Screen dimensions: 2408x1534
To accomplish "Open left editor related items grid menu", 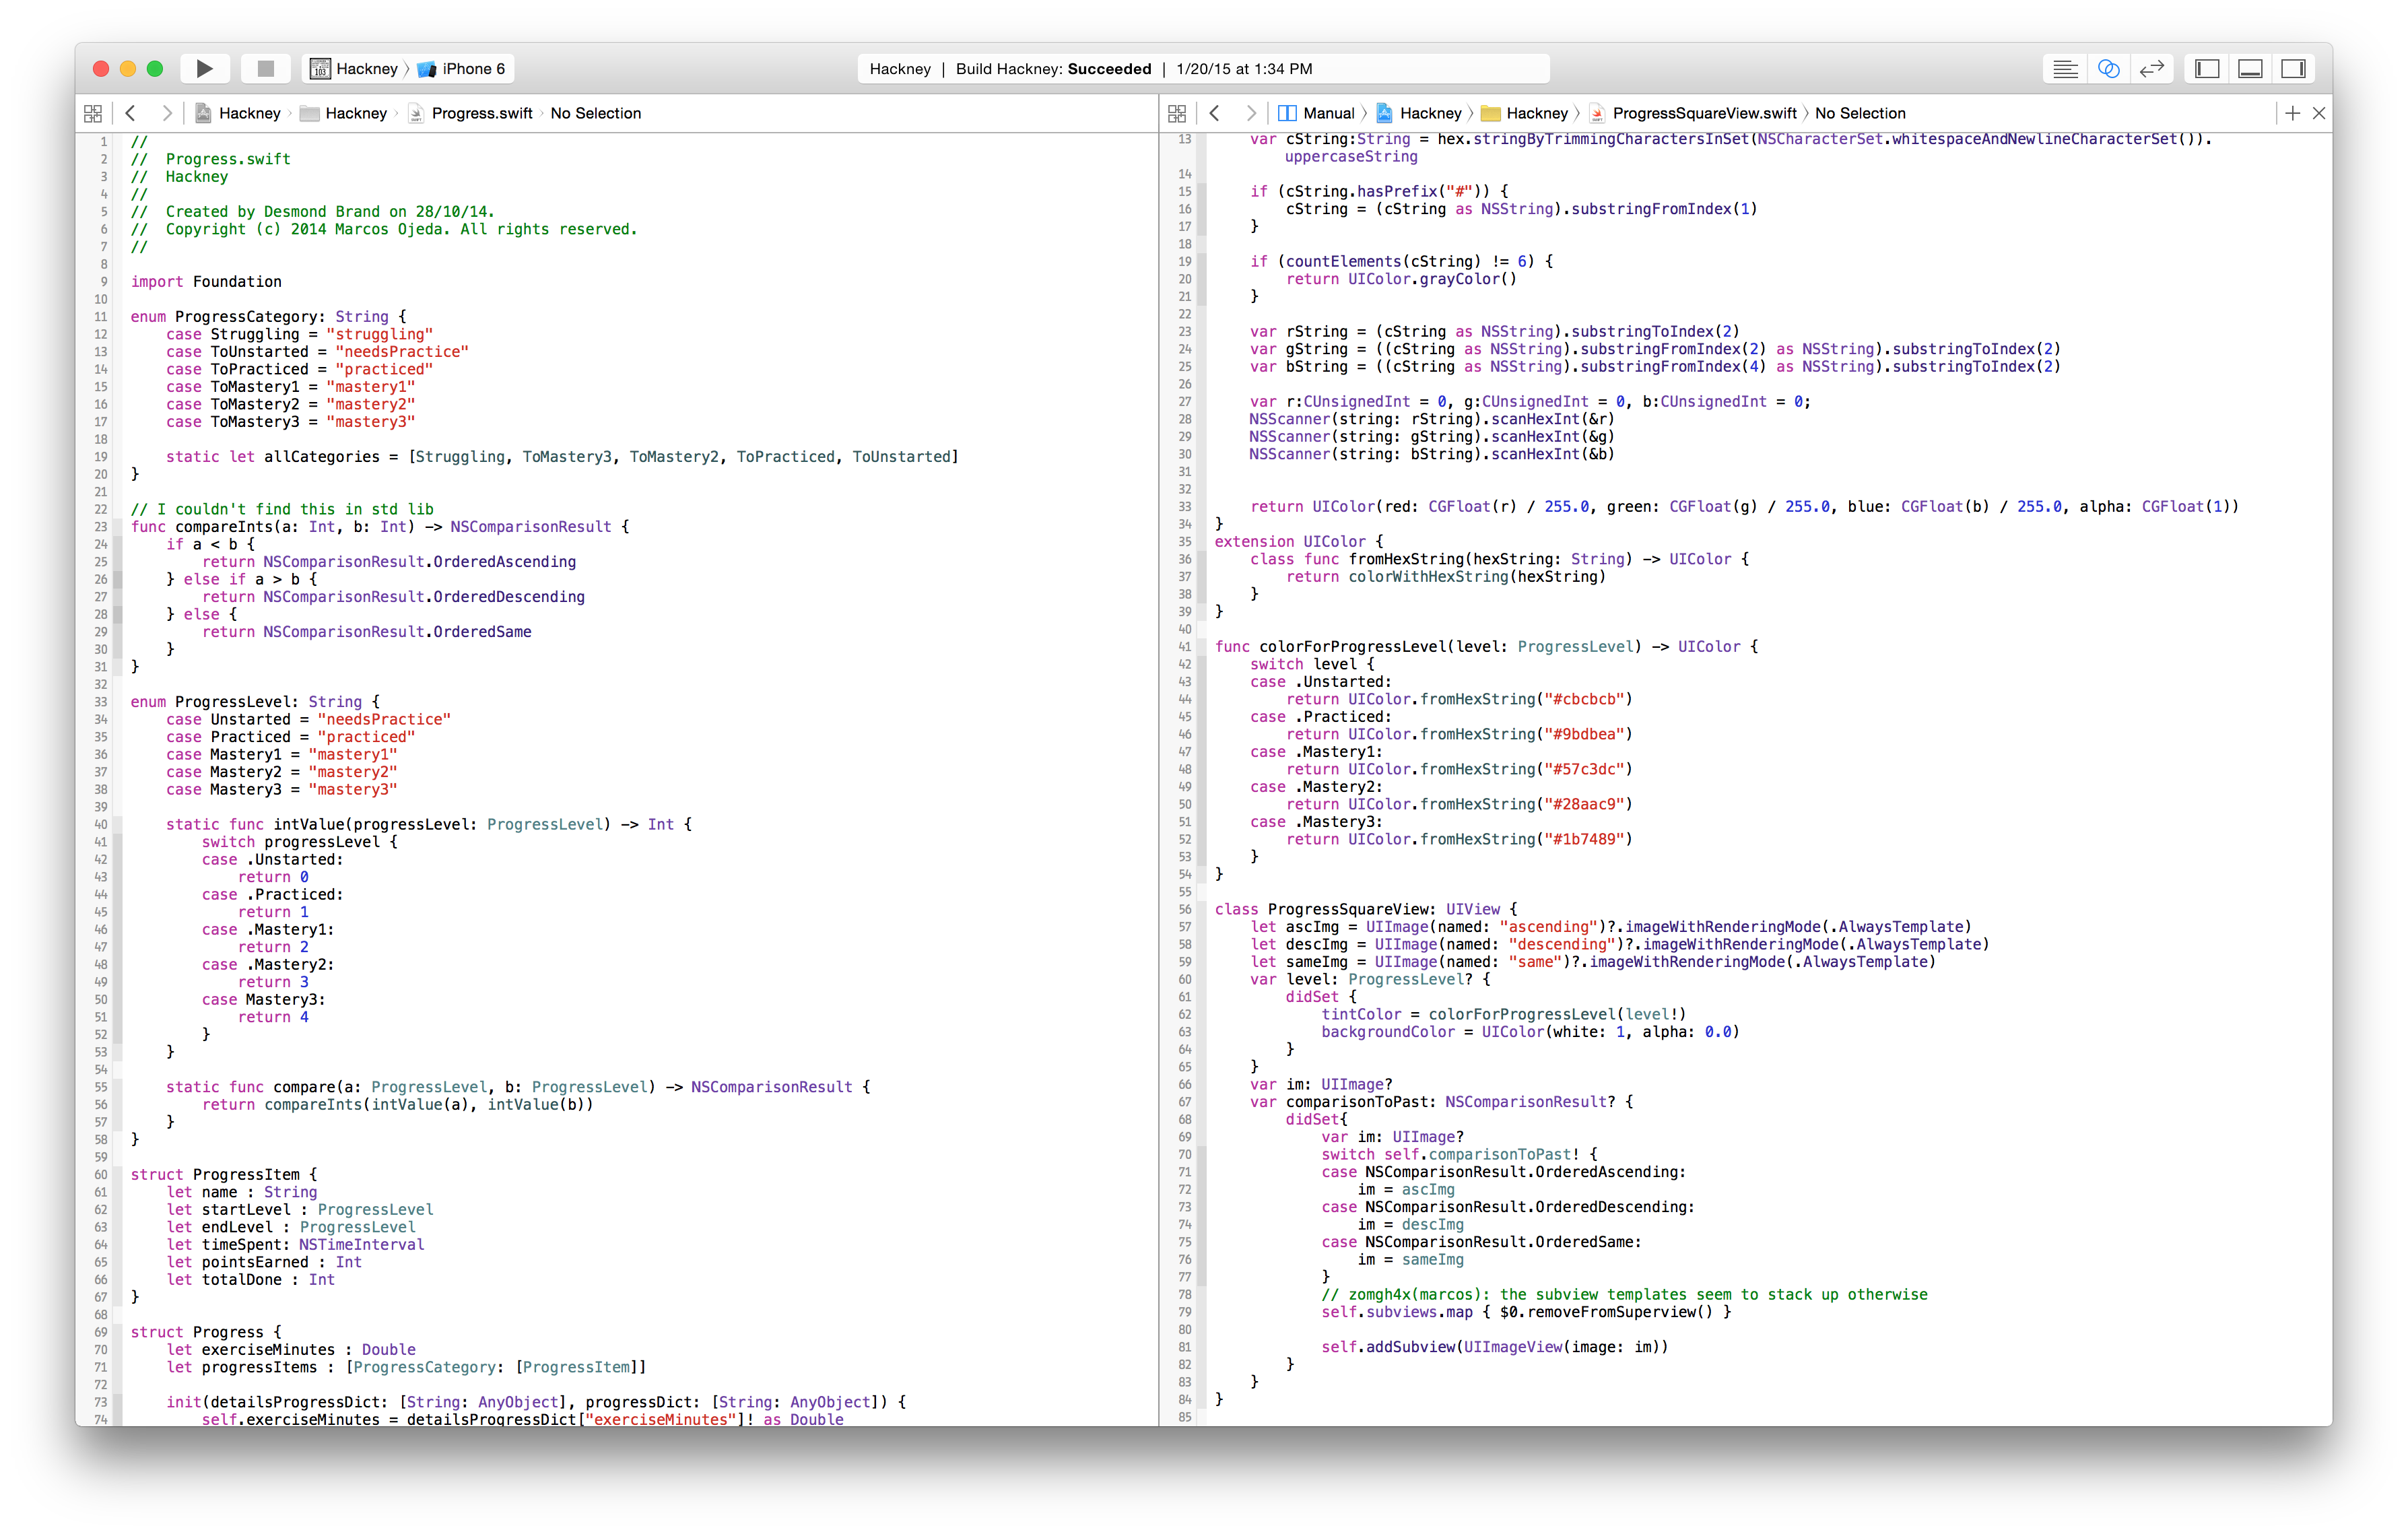I will (93, 114).
